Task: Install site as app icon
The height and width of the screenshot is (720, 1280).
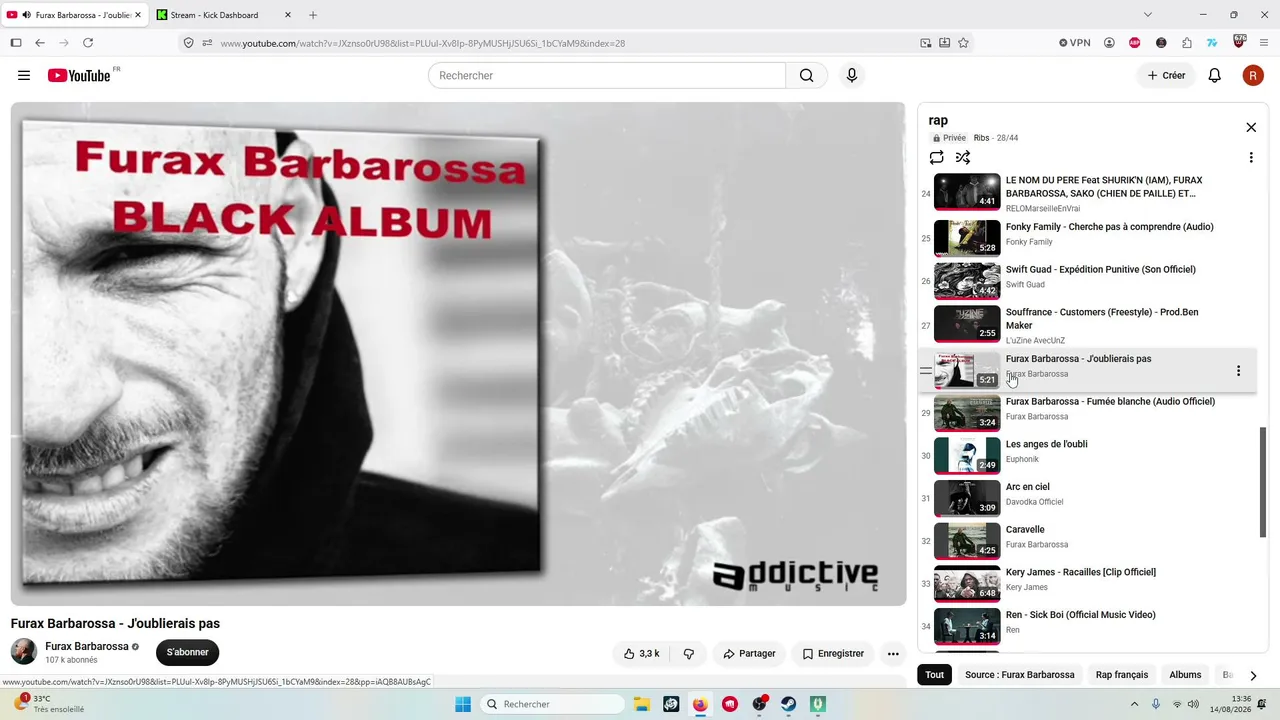Action: [945, 43]
